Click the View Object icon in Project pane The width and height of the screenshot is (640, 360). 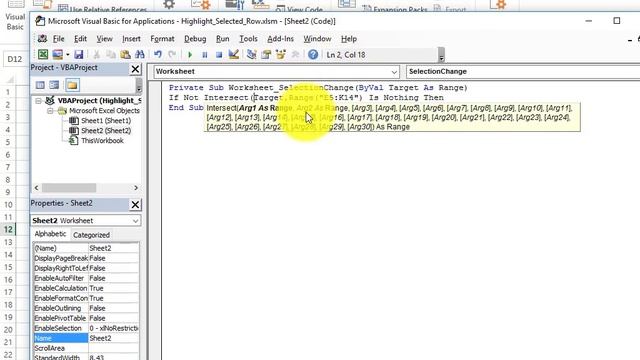tap(54, 85)
